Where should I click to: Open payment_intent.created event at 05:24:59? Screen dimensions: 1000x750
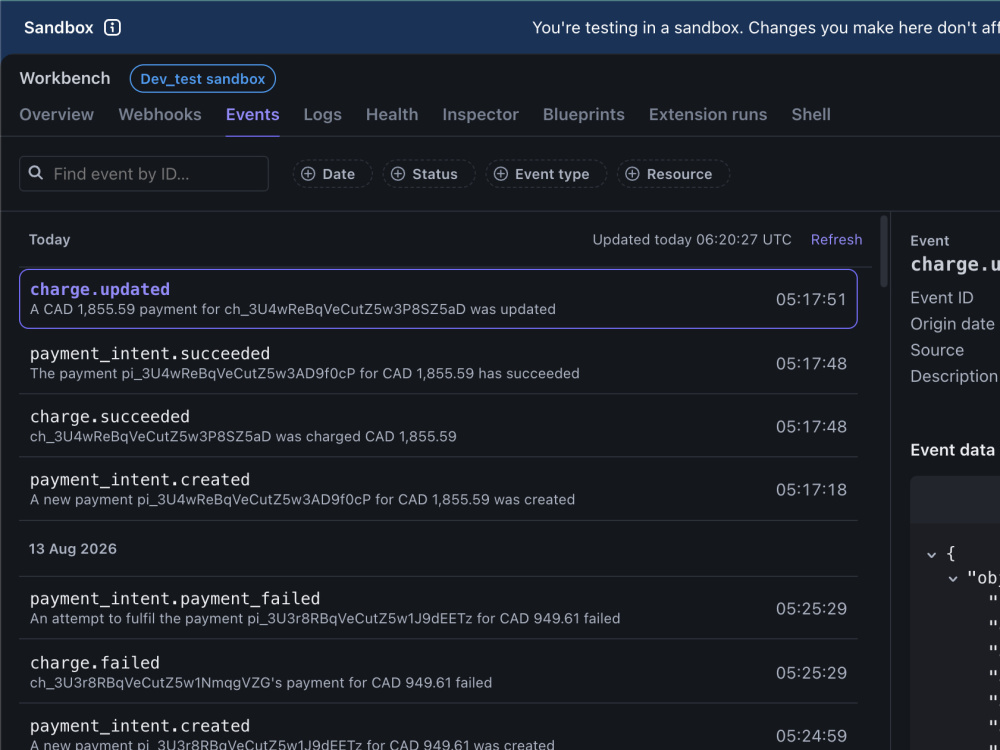pos(438,727)
